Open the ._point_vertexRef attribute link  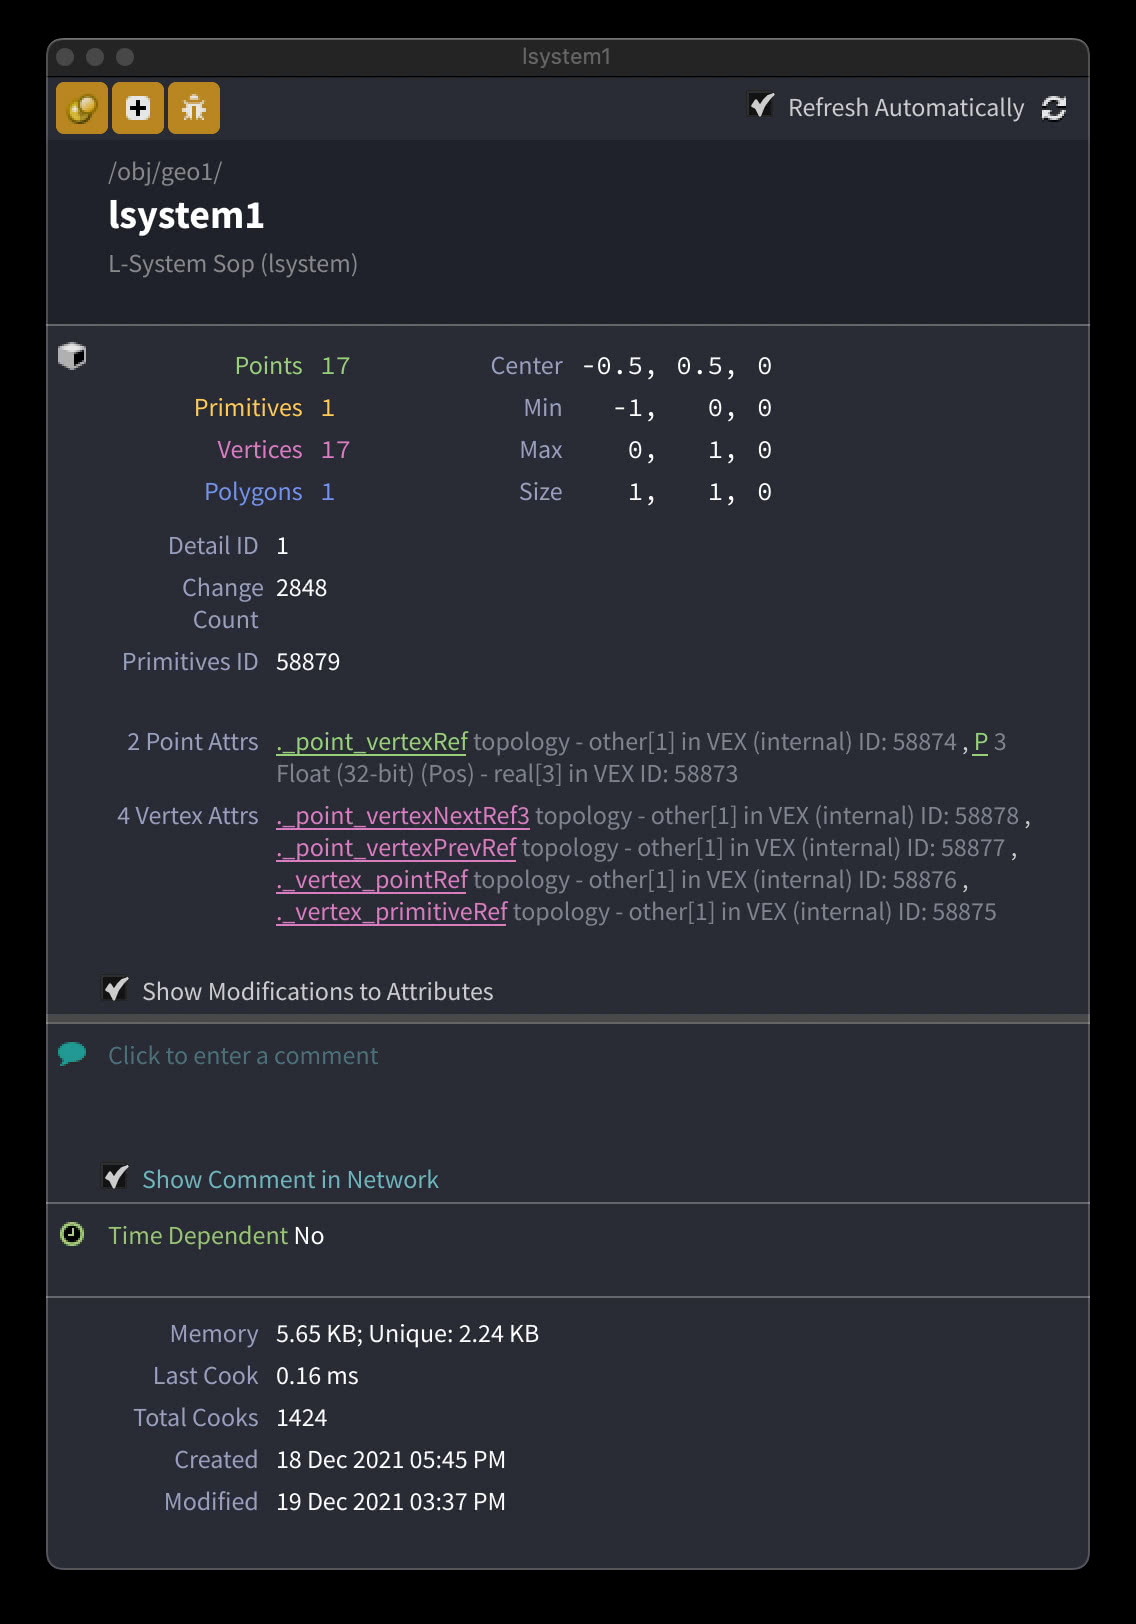tap(372, 742)
